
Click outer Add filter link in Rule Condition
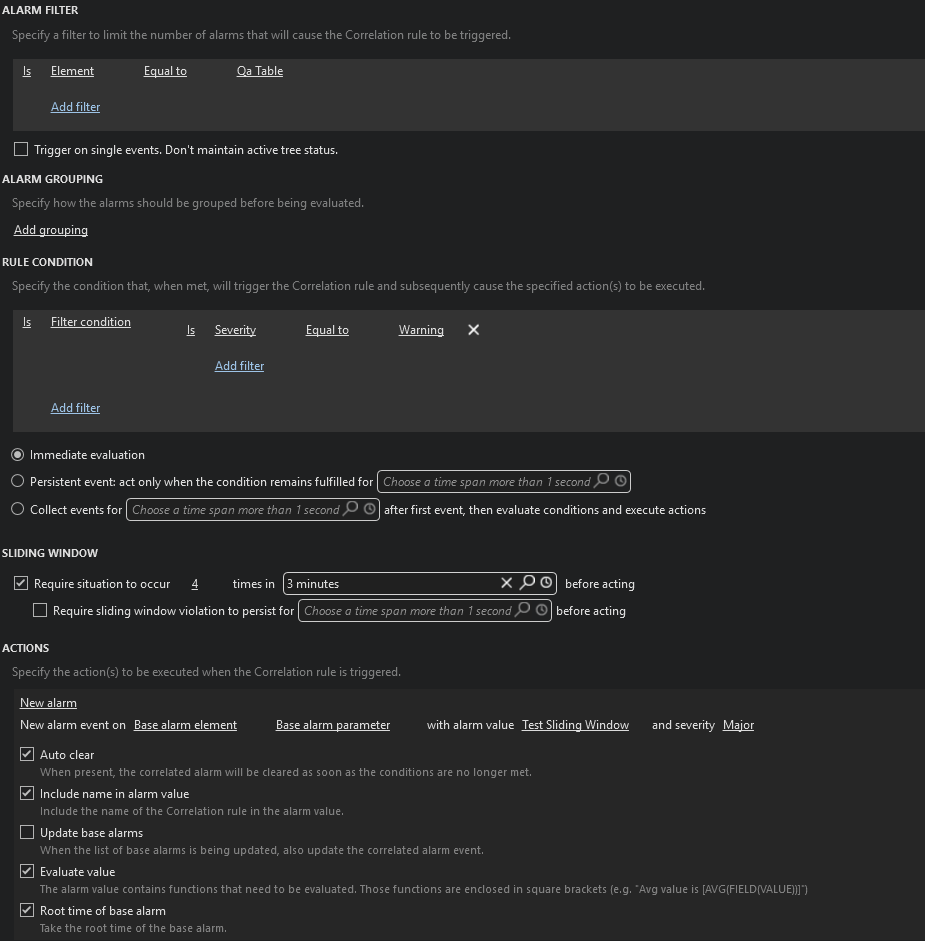tap(75, 407)
